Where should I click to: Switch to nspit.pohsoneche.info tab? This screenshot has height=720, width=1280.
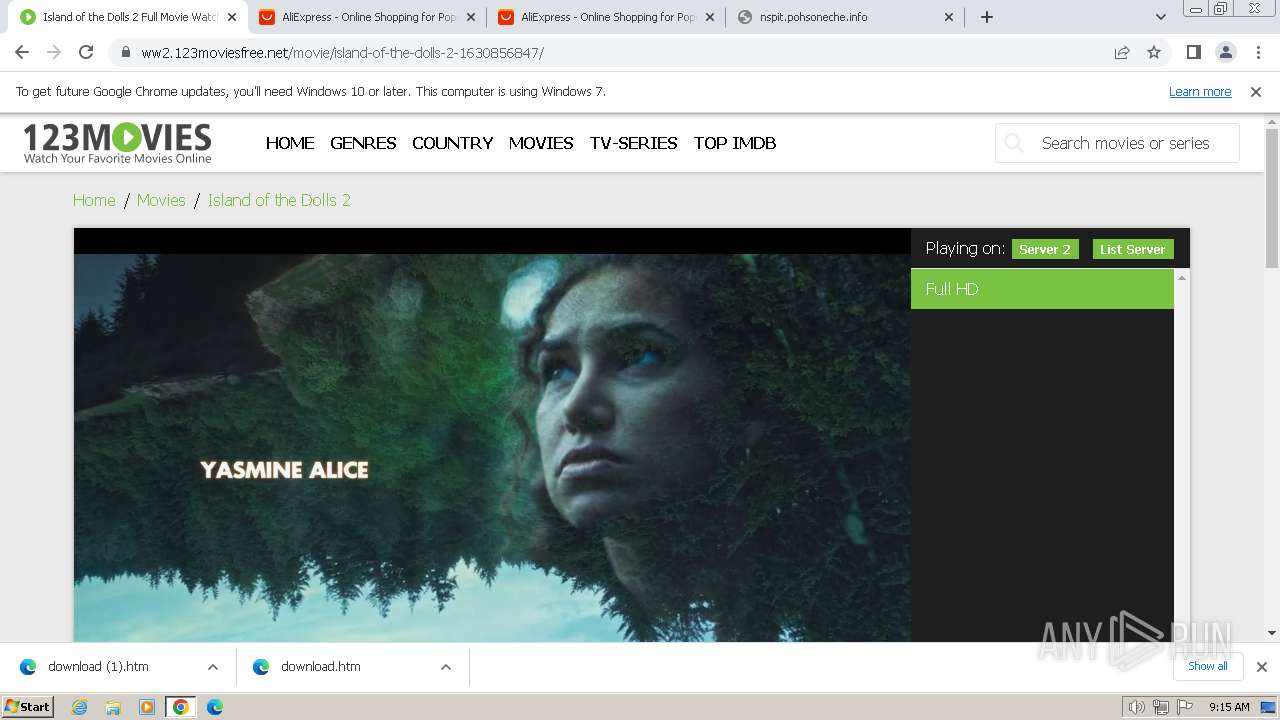tap(846, 17)
